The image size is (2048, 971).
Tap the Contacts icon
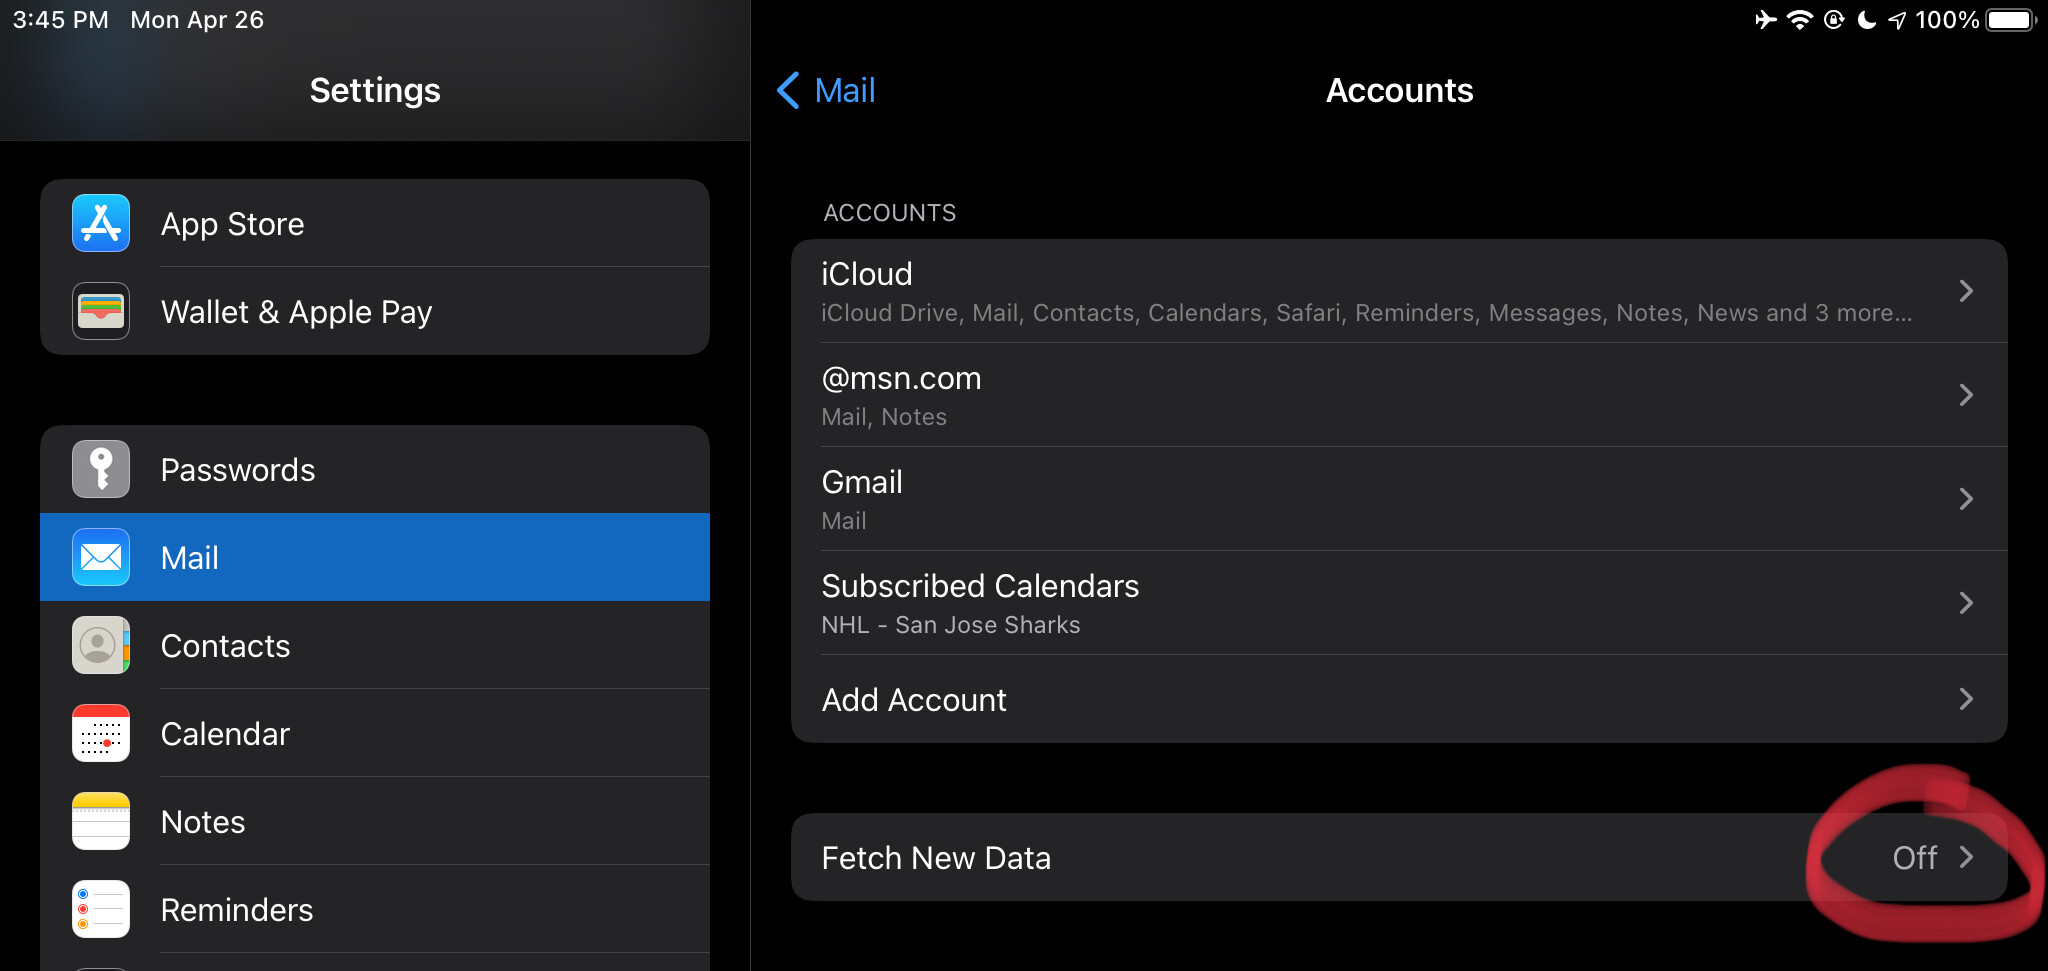[x=101, y=645]
